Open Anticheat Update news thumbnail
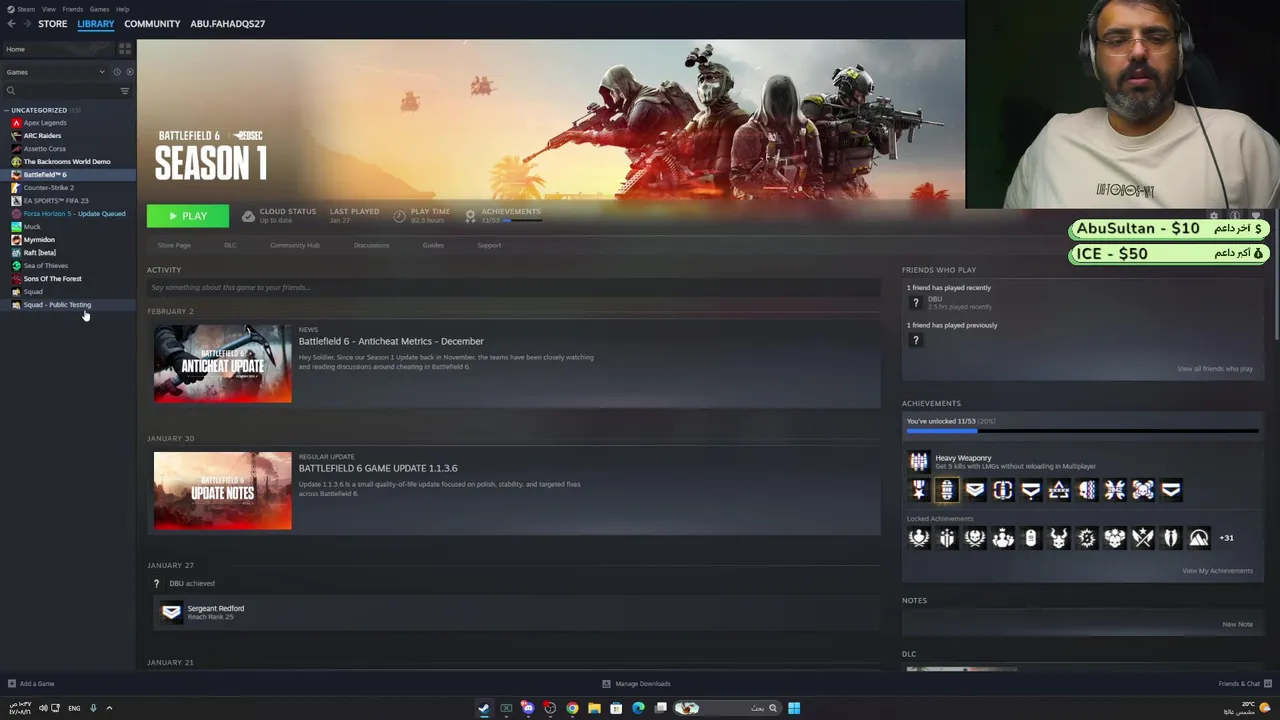Viewport: 1280px width, 720px height. 223,363
